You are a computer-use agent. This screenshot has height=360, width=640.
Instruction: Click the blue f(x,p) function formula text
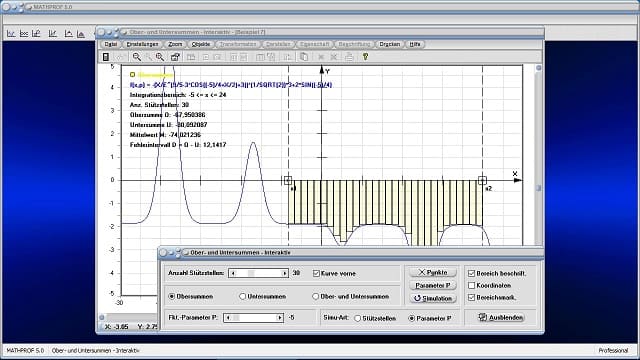pyautogui.click(x=231, y=85)
